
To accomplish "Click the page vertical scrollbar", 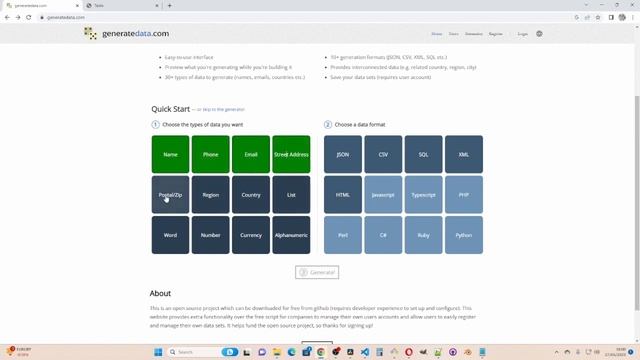I will tap(637, 203).
